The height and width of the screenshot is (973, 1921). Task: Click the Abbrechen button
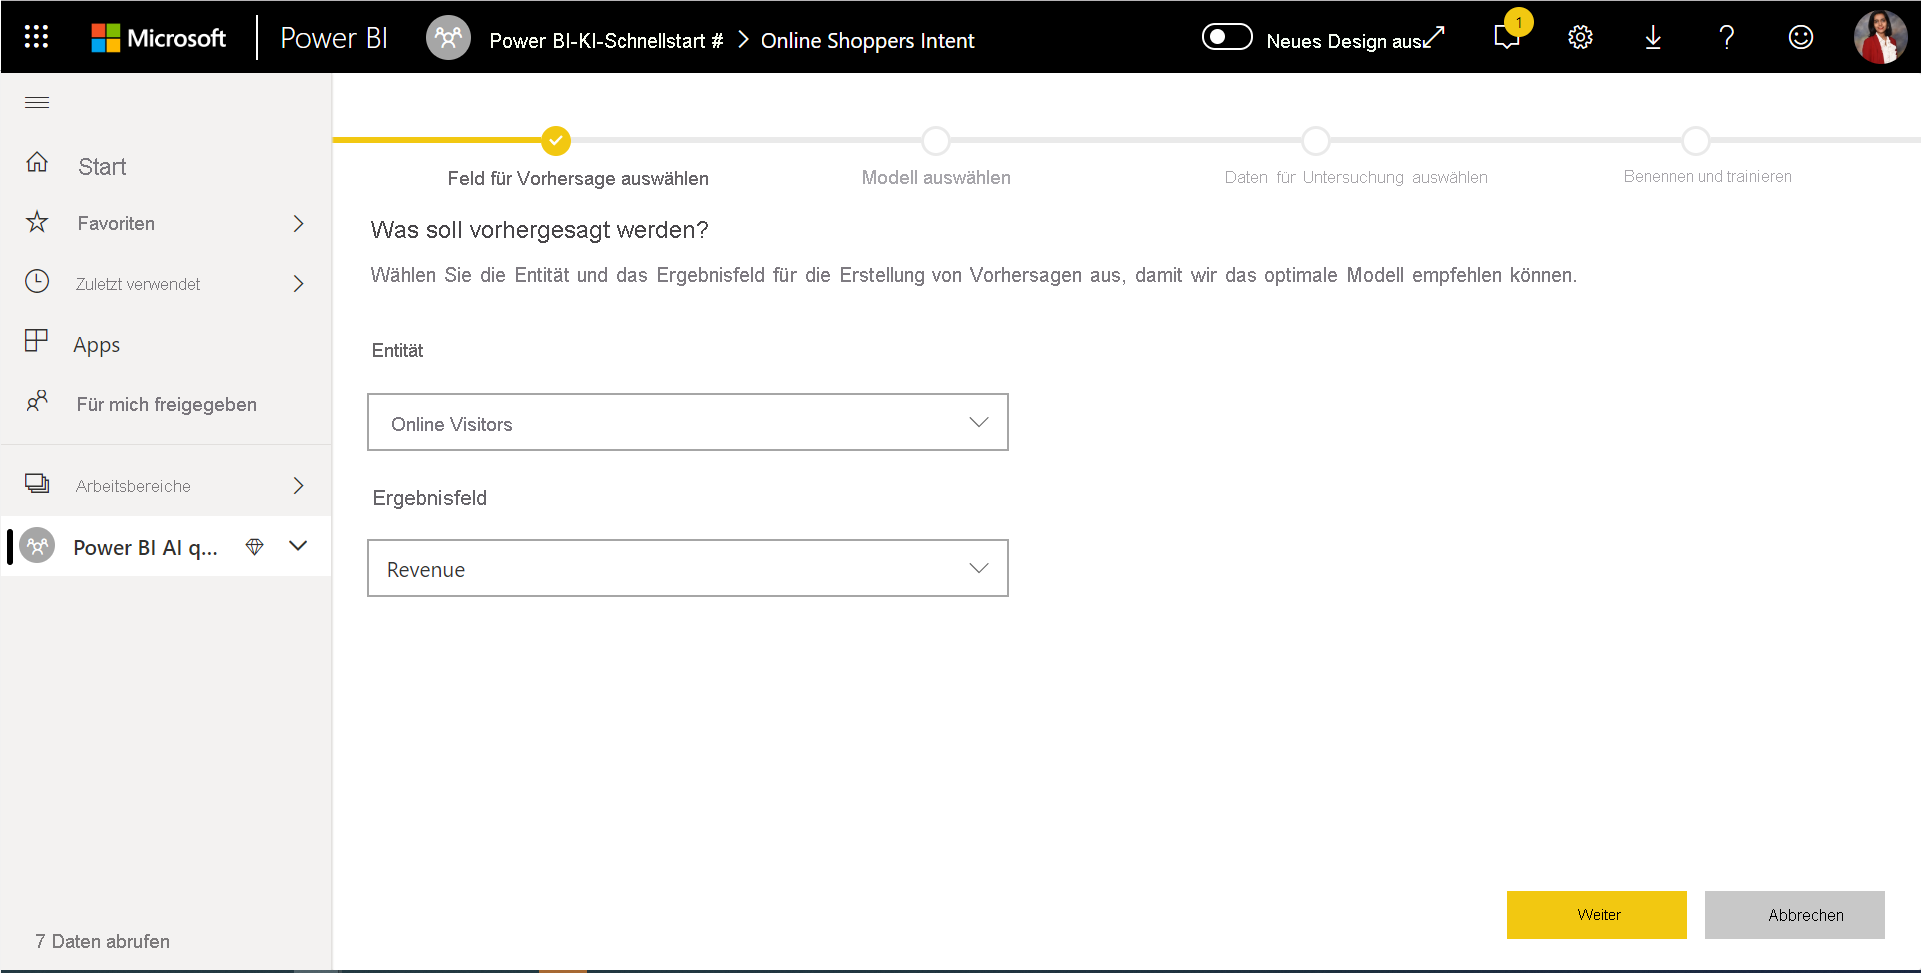pos(1795,915)
